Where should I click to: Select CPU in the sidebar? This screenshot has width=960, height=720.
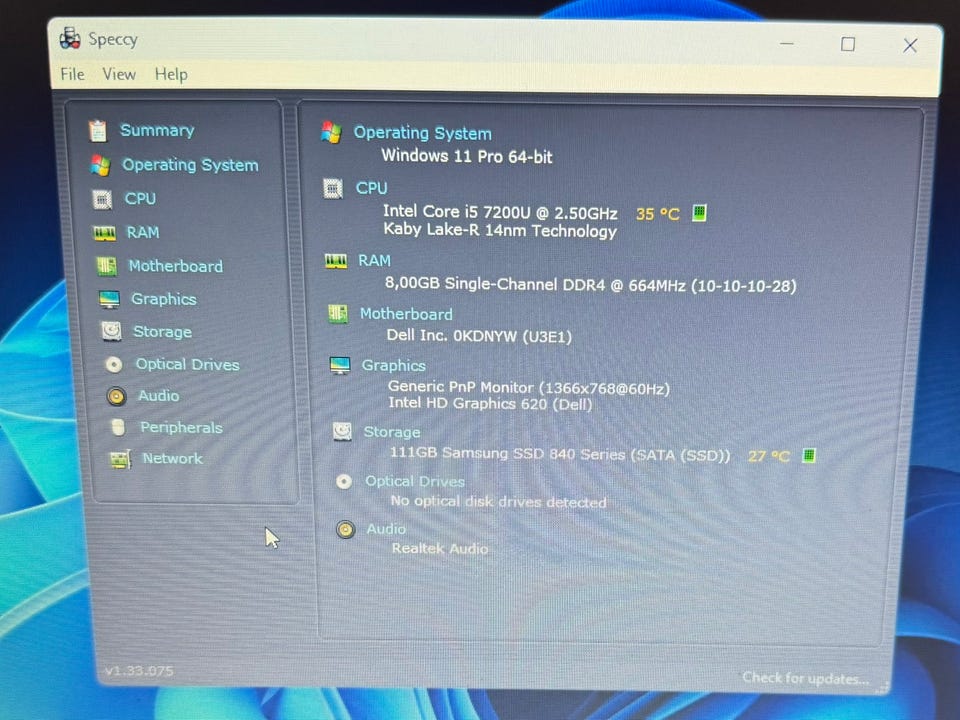point(140,198)
